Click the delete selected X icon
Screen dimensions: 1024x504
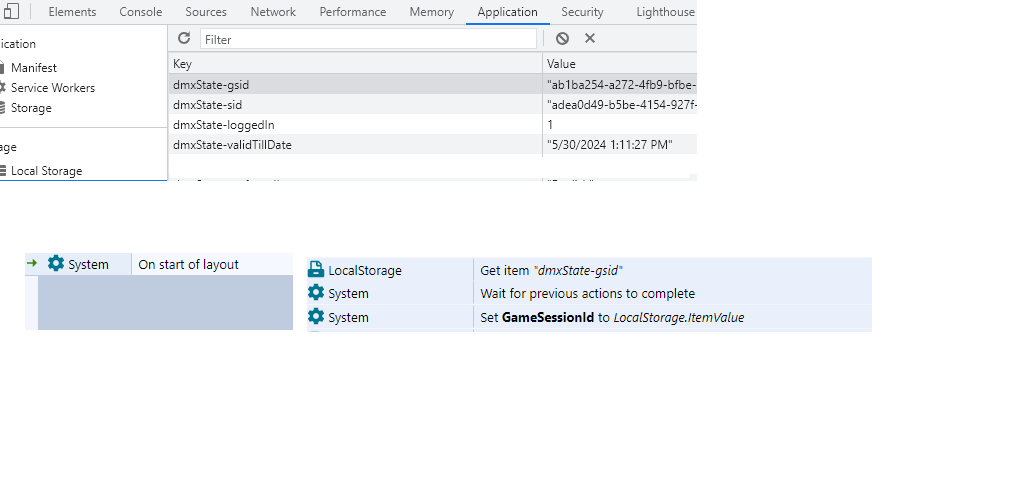(590, 38)
